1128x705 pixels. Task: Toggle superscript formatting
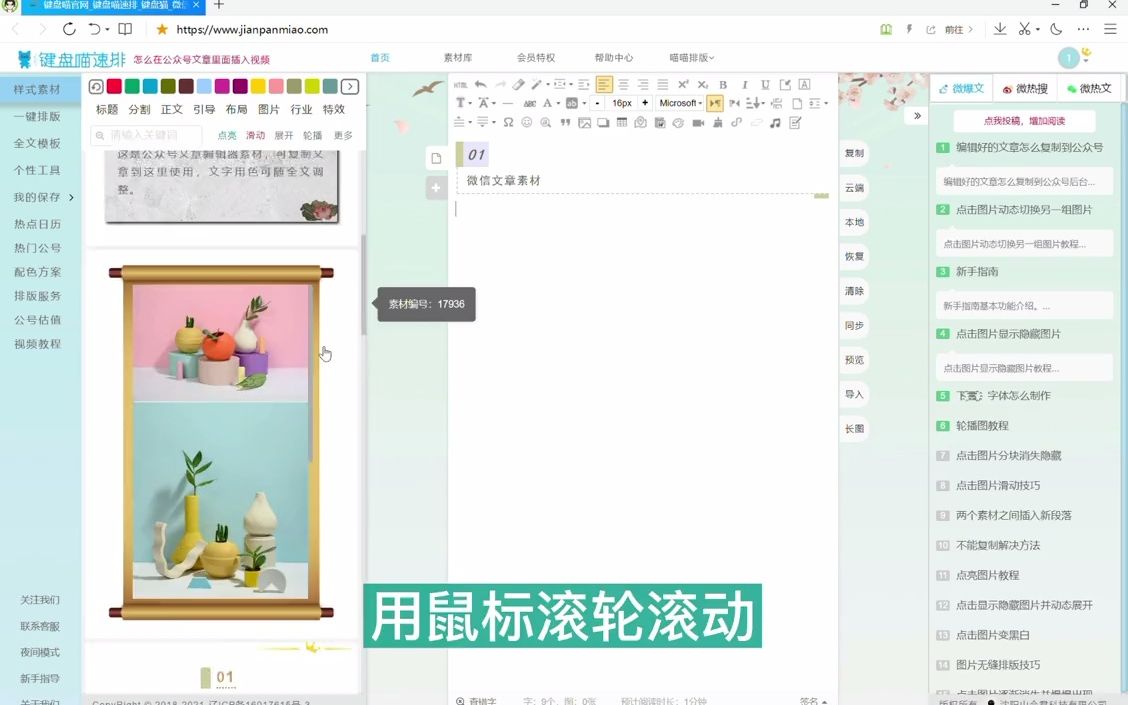click(684, 86)
